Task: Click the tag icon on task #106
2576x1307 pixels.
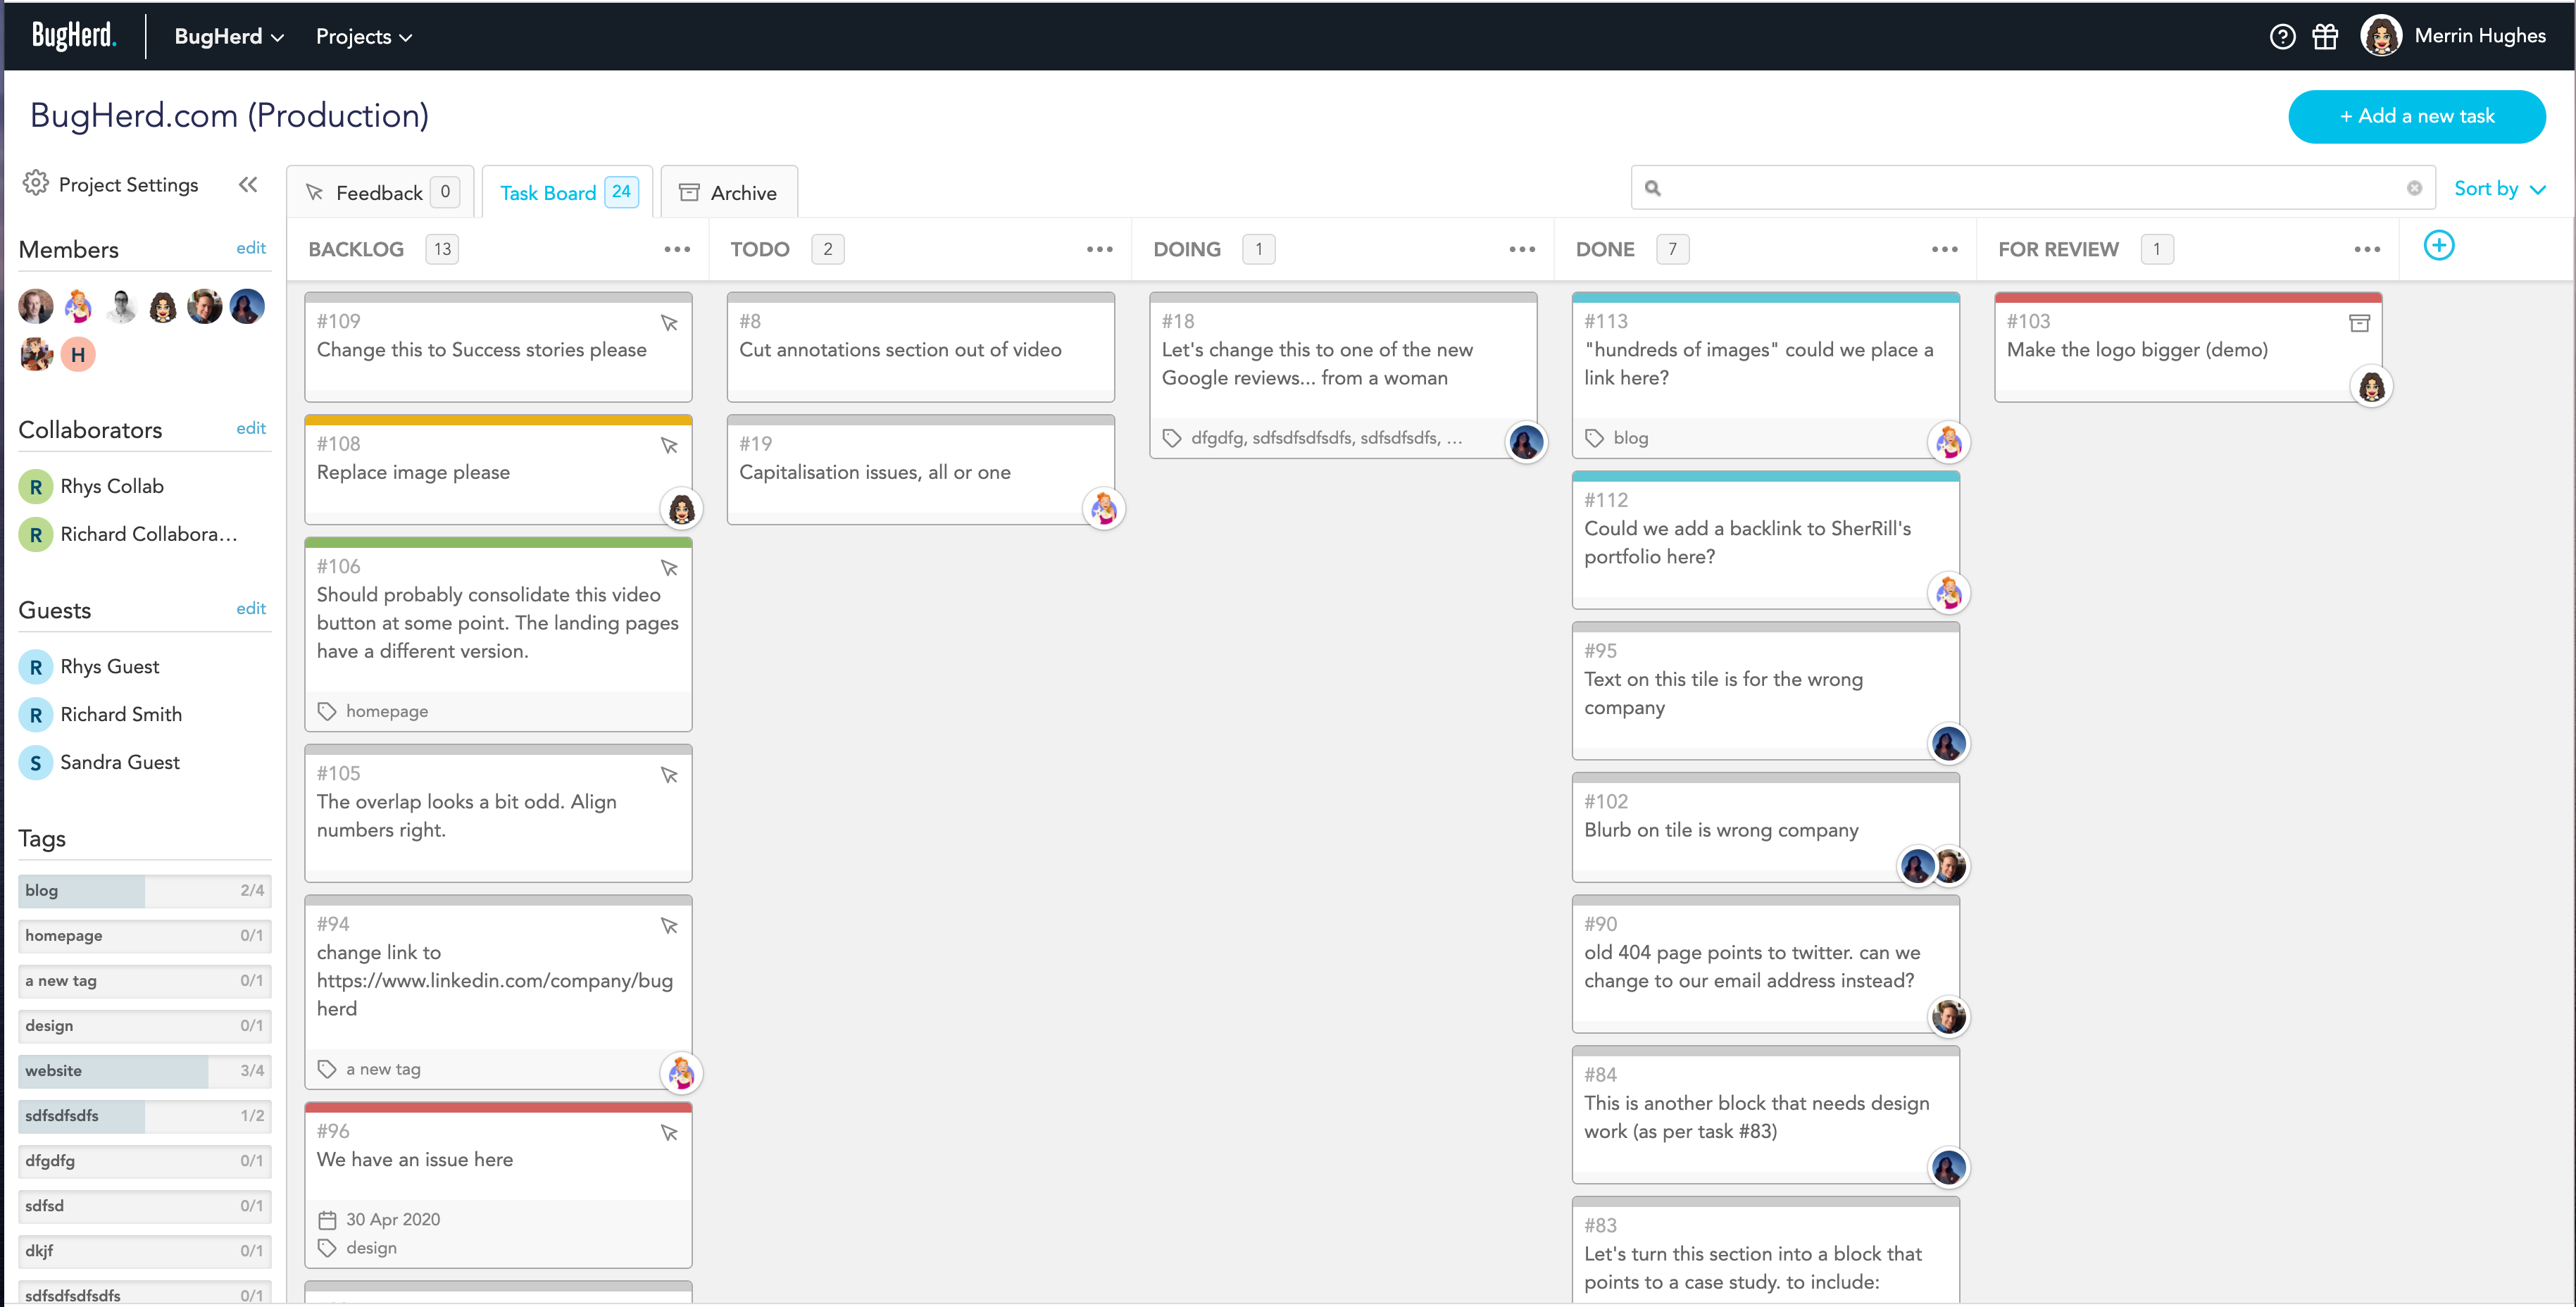Action: pyautogui.click(x=327, y=711)
